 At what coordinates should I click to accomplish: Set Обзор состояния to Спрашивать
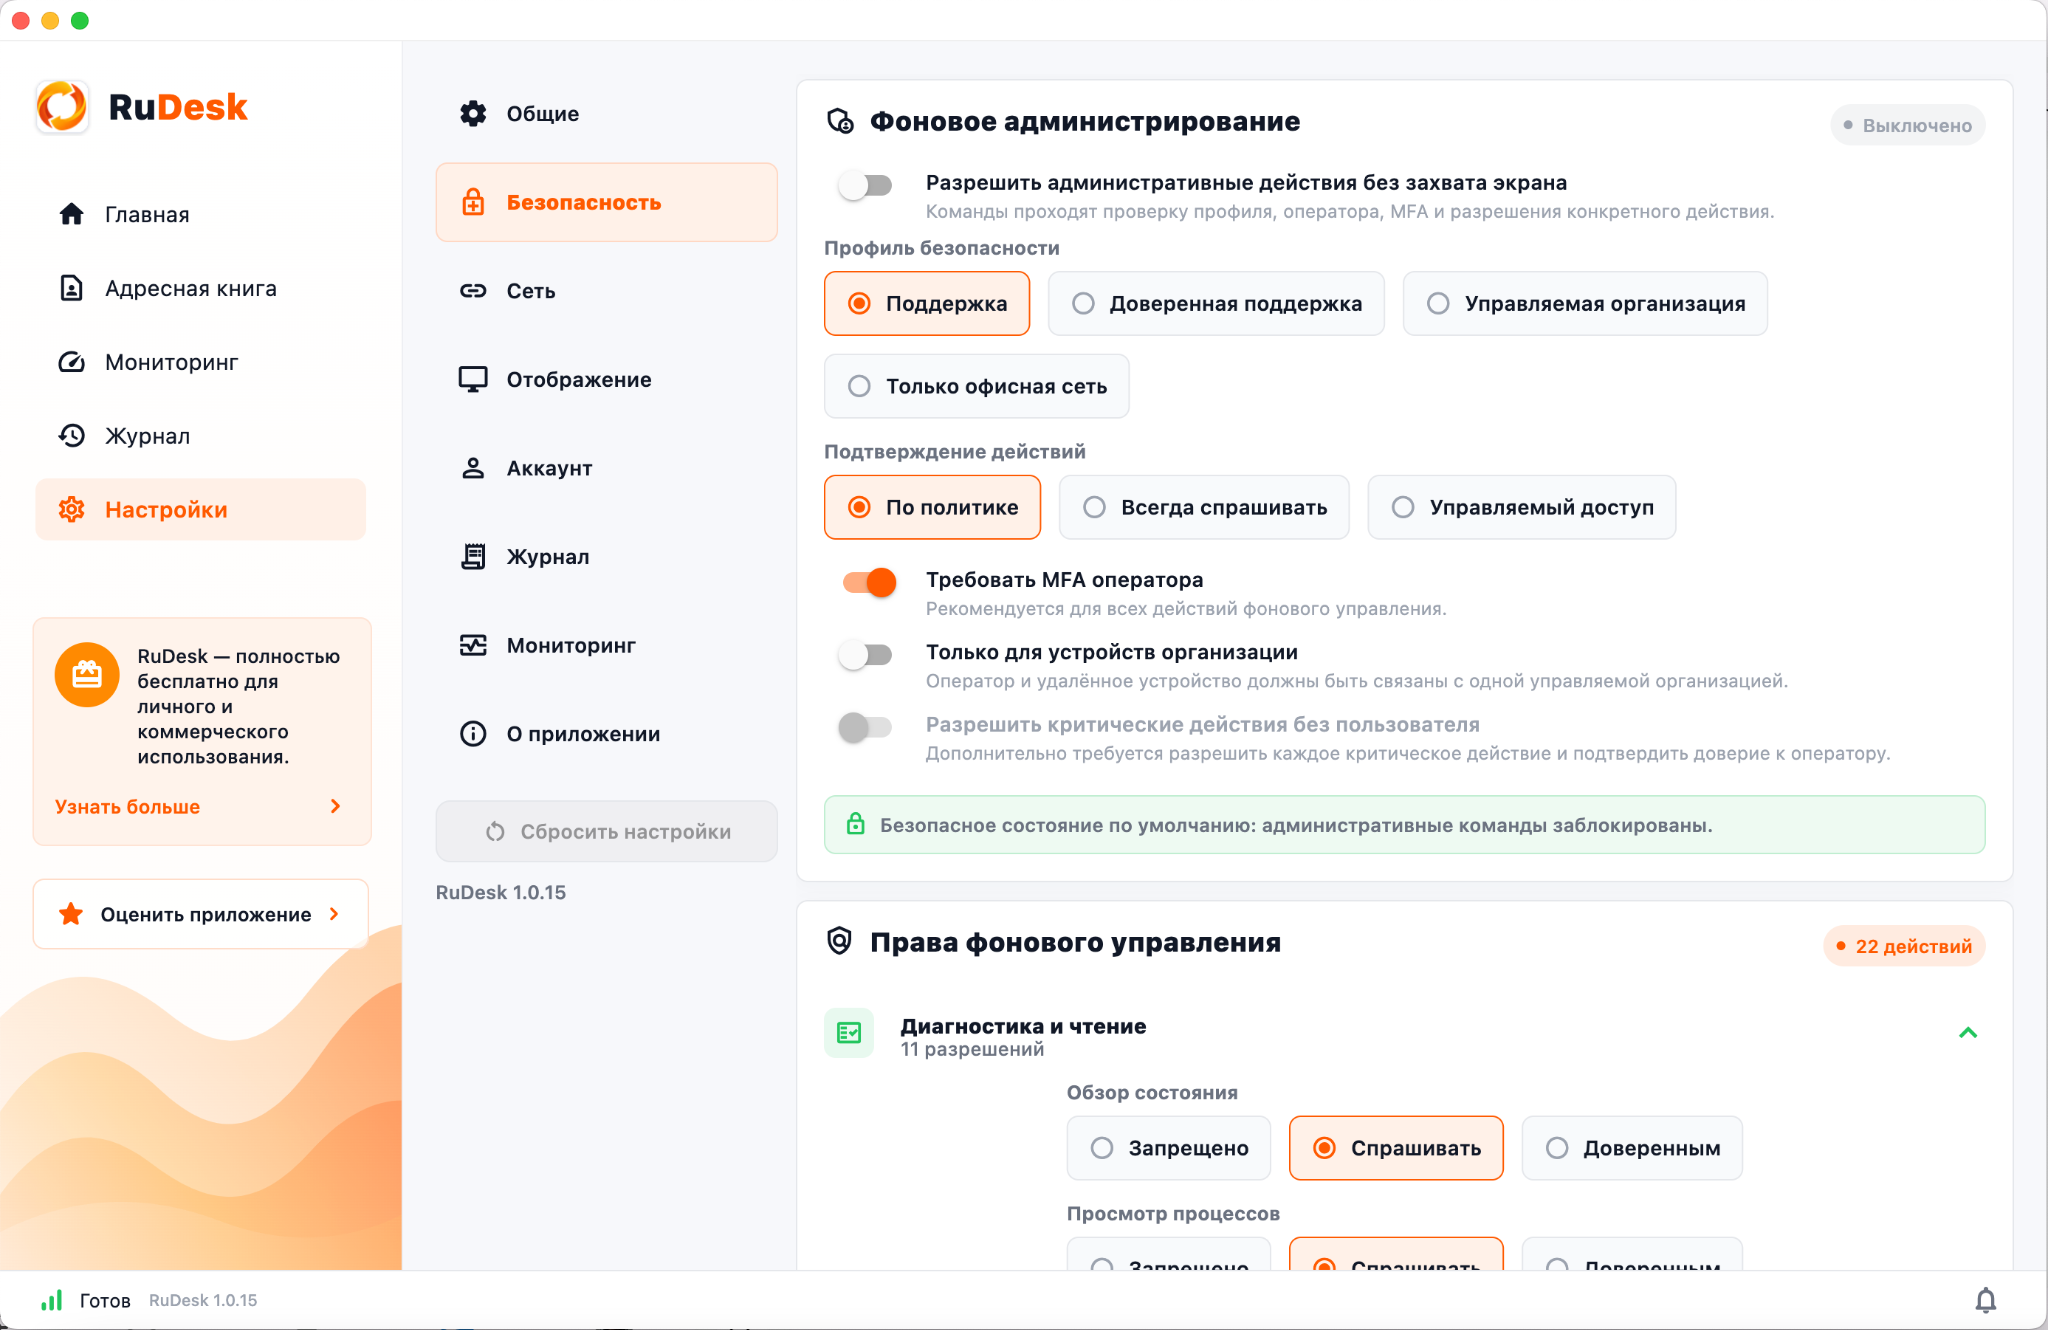click(1396, 1148)
